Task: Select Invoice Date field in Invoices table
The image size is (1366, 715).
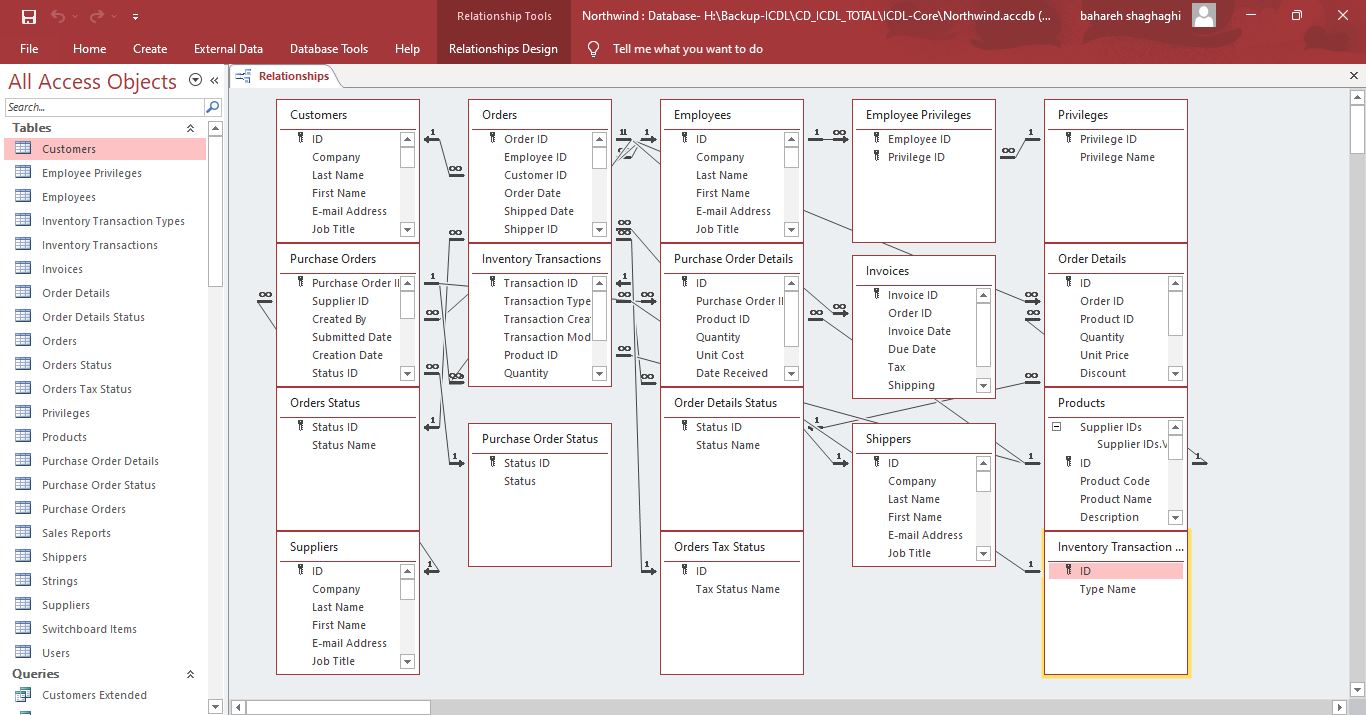Action: point(919,331)
